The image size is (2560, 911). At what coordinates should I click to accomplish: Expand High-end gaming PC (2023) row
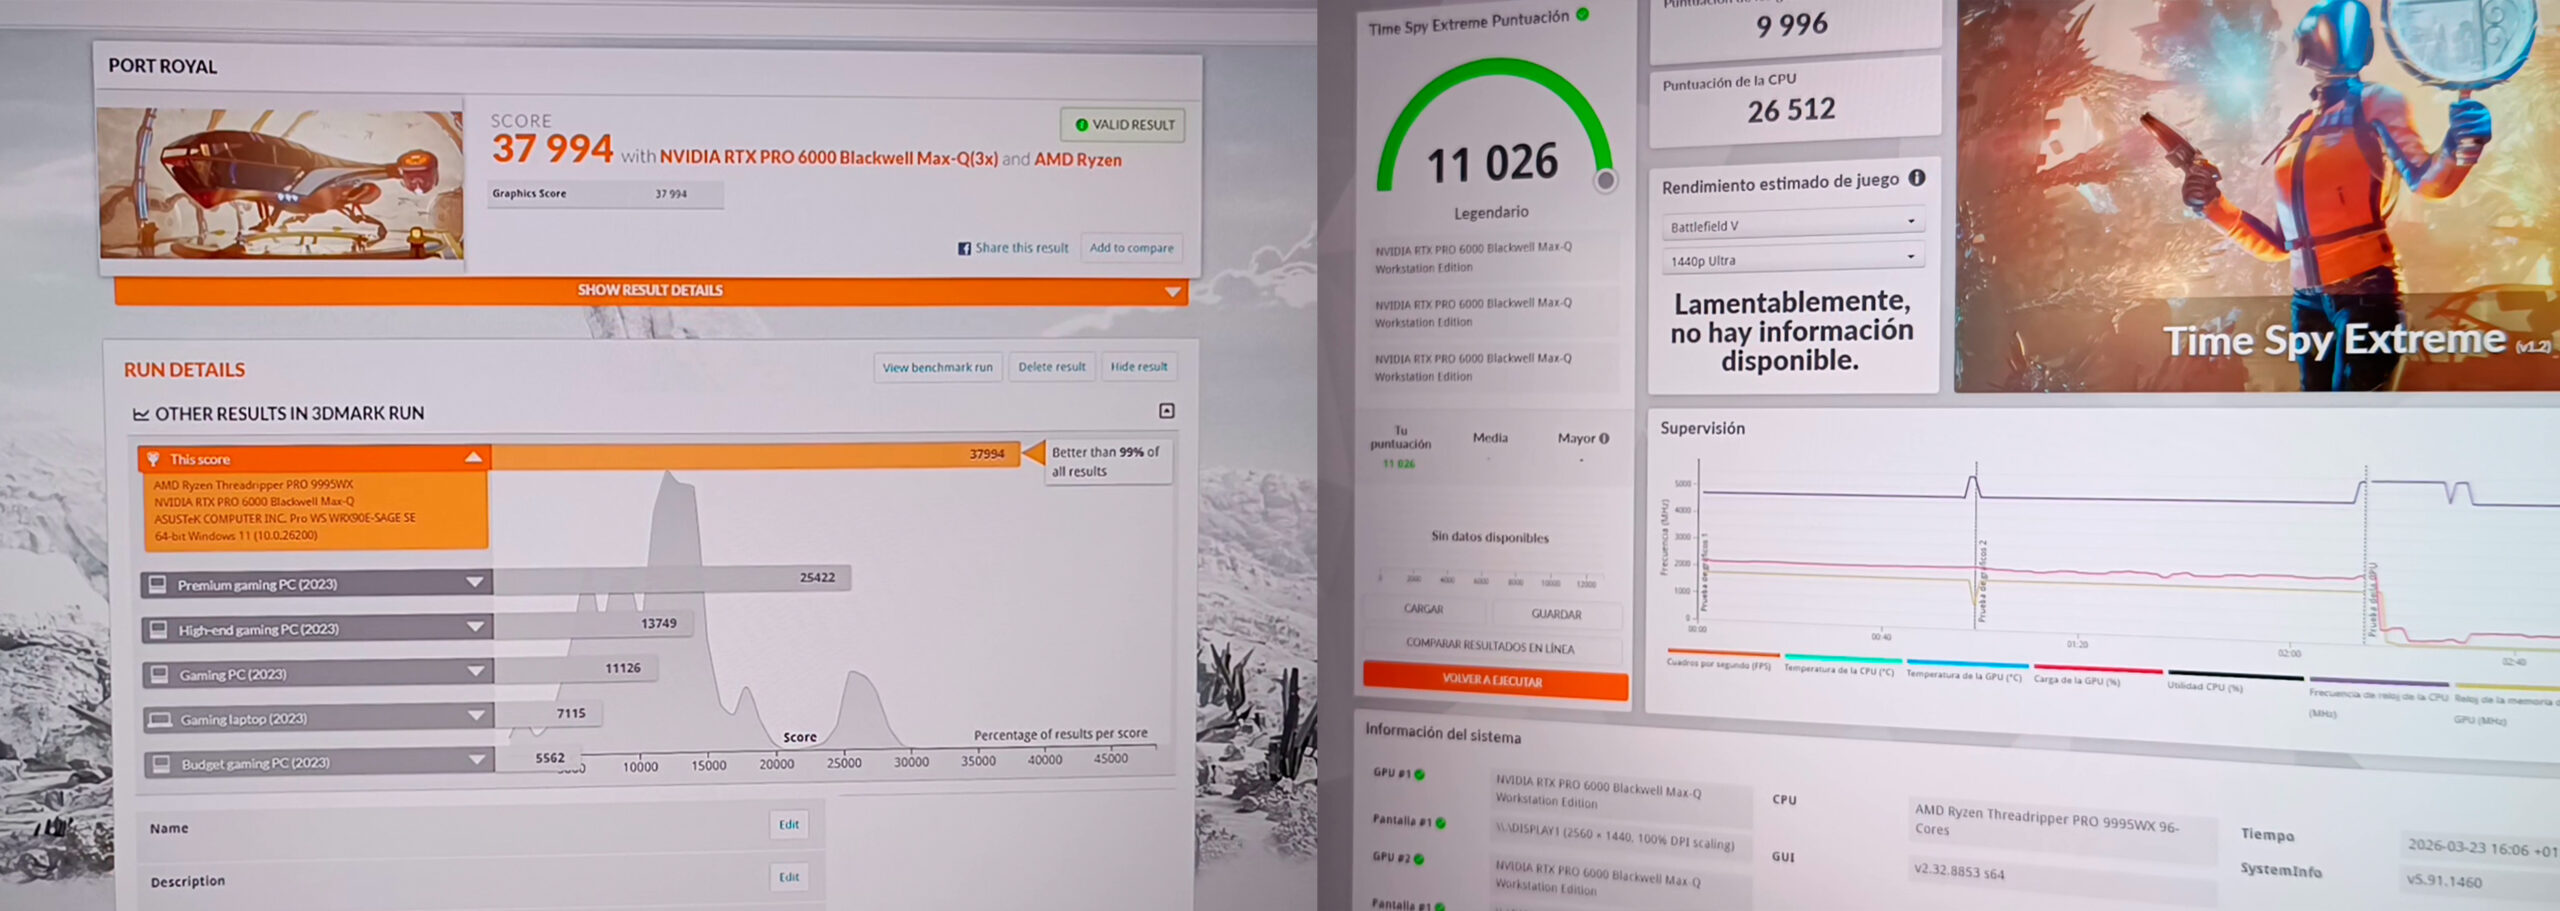[x=476, y=627]
